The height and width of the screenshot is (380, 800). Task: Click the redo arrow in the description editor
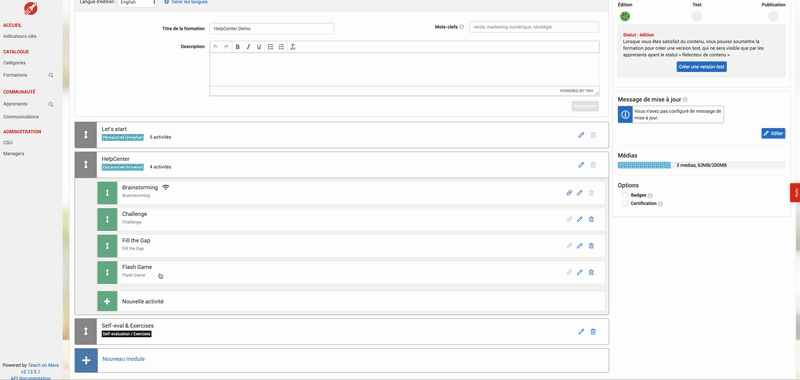(226, 47)
